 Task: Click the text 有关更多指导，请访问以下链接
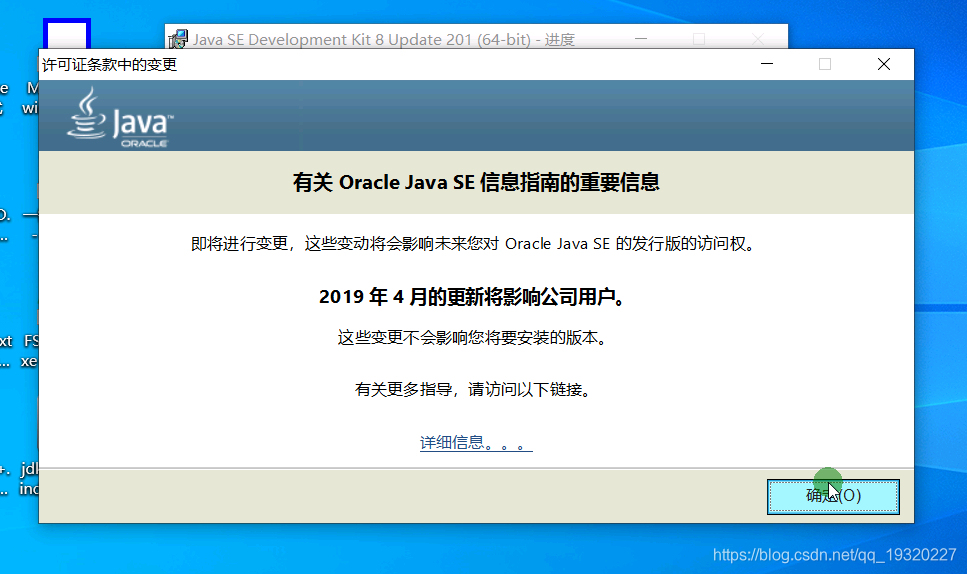point(472,390)
